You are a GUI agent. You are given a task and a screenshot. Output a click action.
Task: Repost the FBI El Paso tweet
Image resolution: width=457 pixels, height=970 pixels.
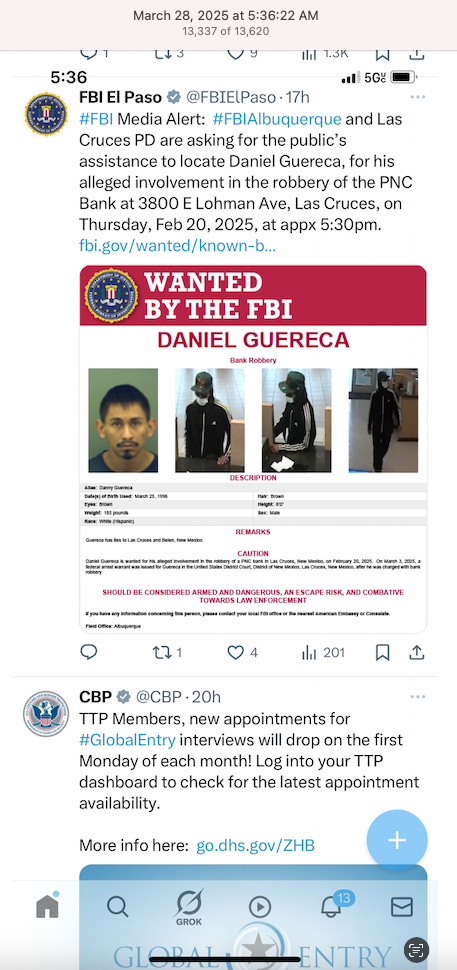point(167,652)
